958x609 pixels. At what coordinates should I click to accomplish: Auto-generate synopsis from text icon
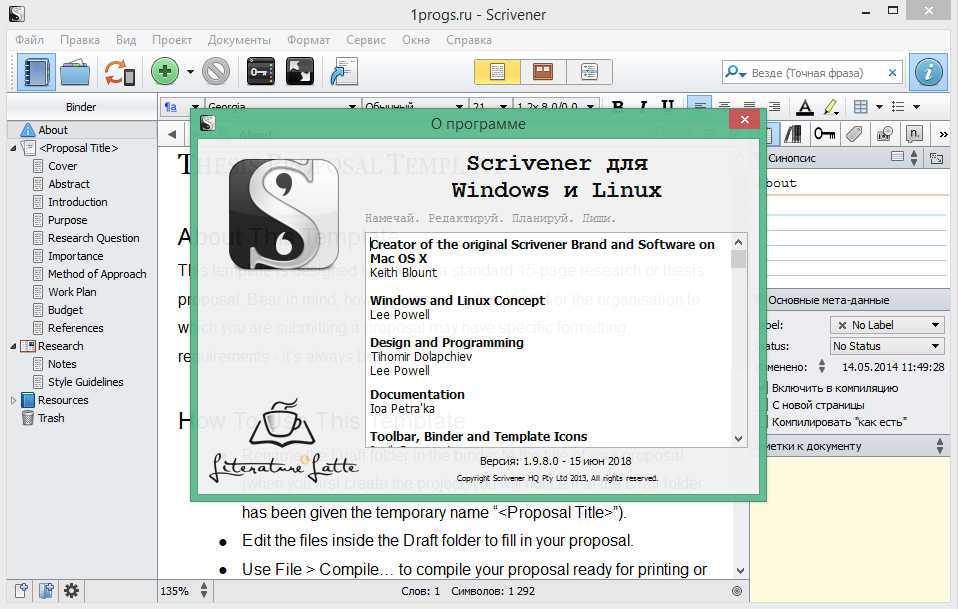(936, 158)
